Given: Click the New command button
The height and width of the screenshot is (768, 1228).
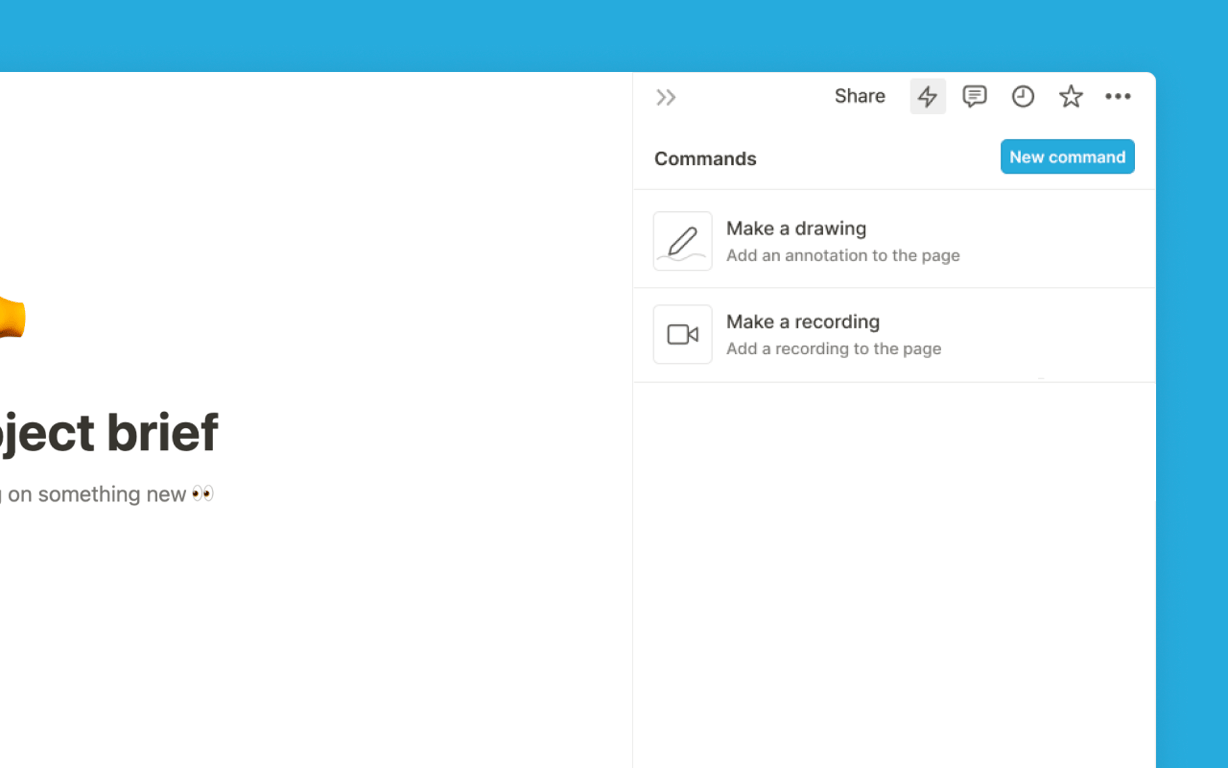Looking at the screenshot, I should click(x=1067, y=157).
